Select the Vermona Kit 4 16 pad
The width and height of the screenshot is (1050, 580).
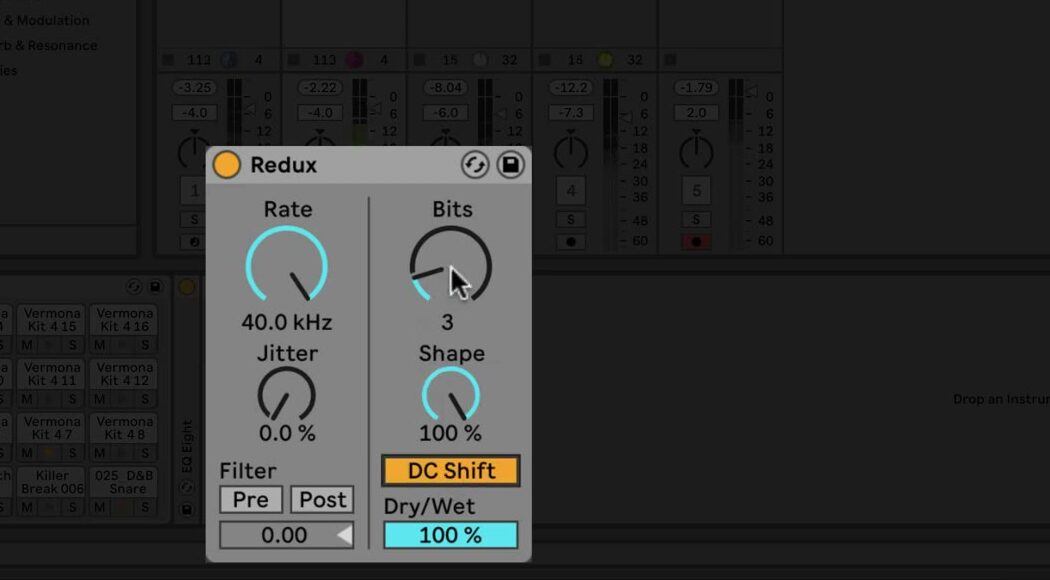coord(125,320)
